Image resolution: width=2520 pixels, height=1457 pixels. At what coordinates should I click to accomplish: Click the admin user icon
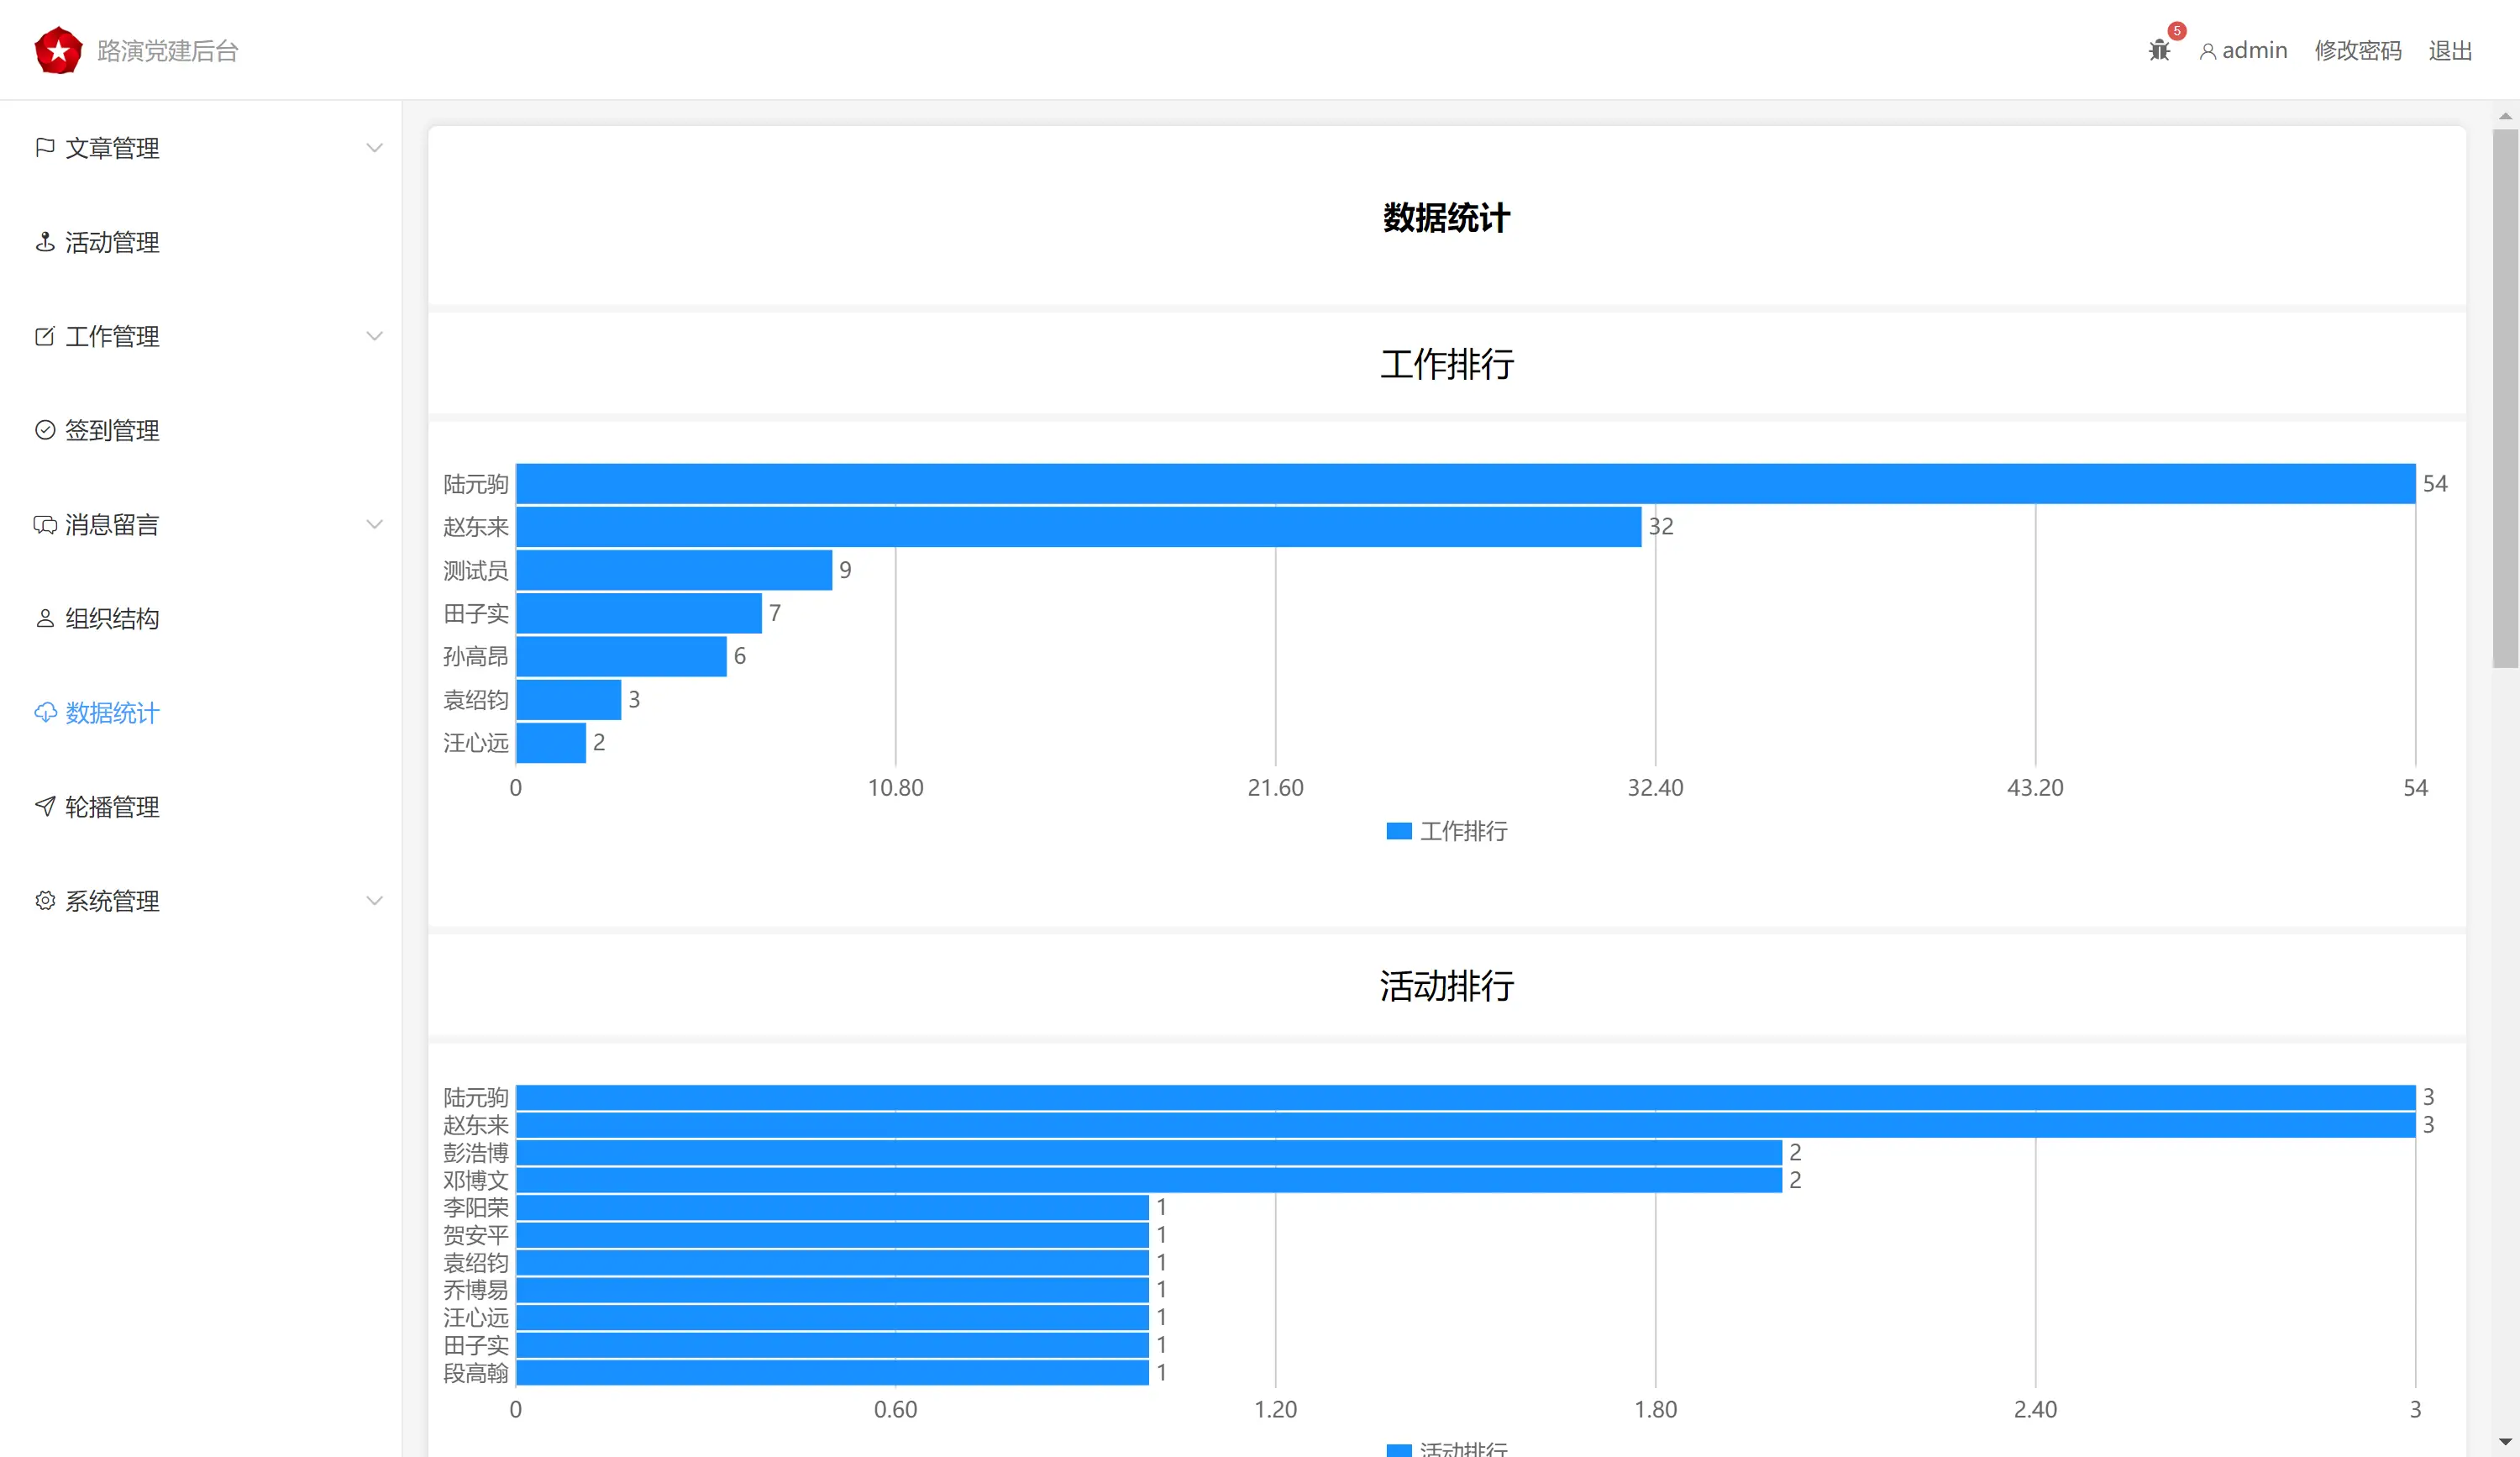(2208, 51)
